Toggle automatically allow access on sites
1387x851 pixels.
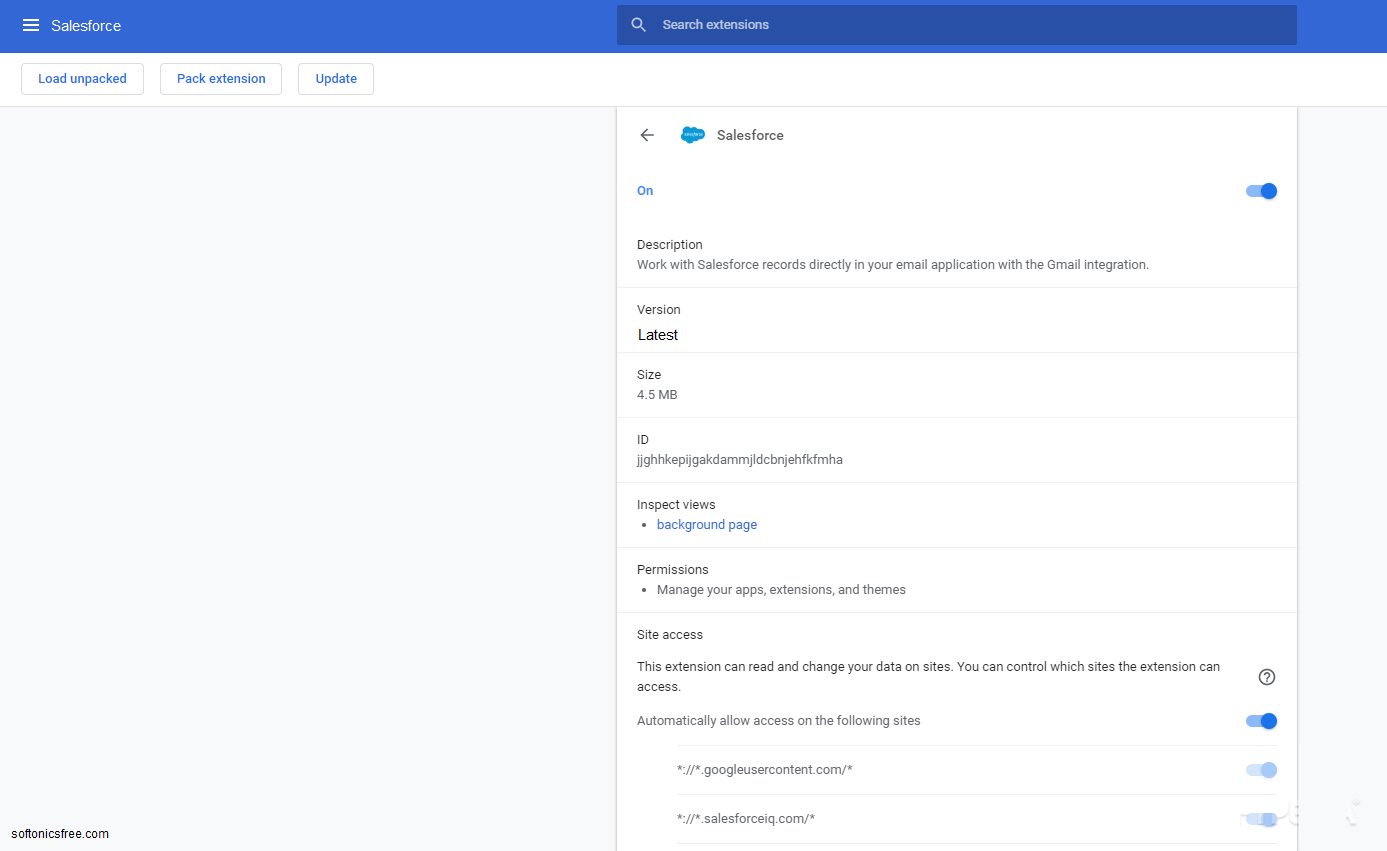pyautogui.click(x=1261, y=721)
